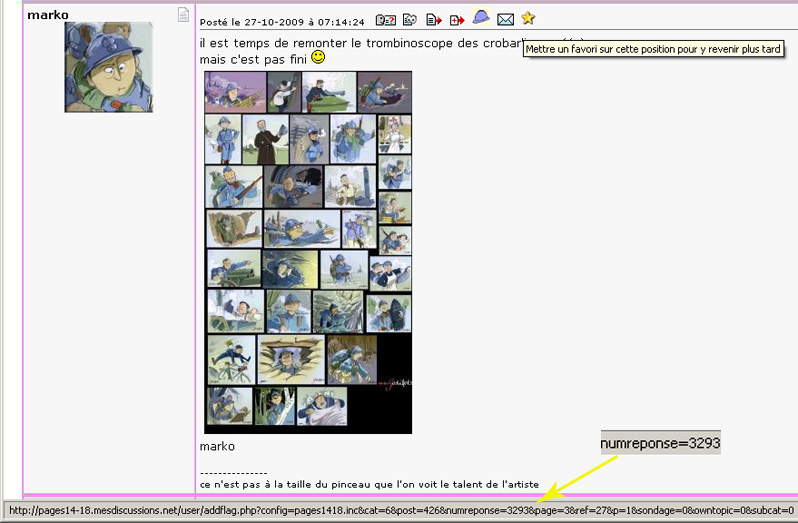This screenshot has height=523, width=798.
Task: Open marko's avatar image
Action: (108, 67)
